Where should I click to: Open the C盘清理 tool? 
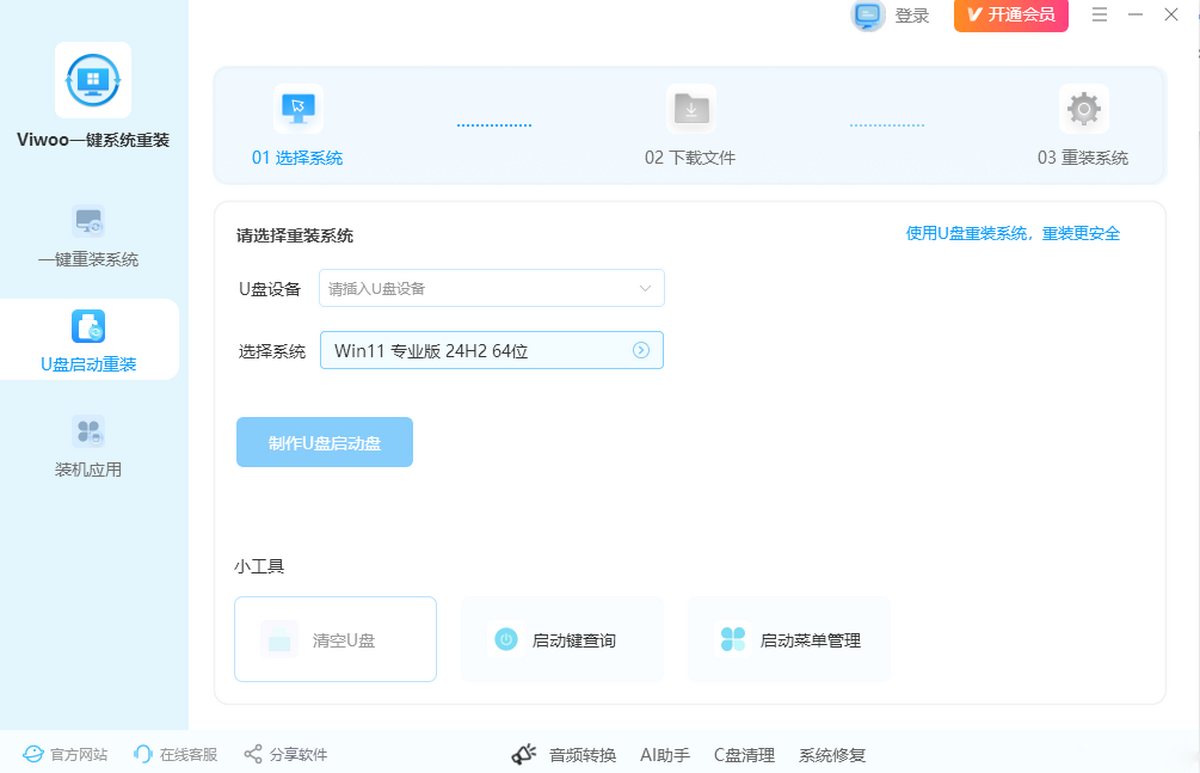[x=744, y=755]
